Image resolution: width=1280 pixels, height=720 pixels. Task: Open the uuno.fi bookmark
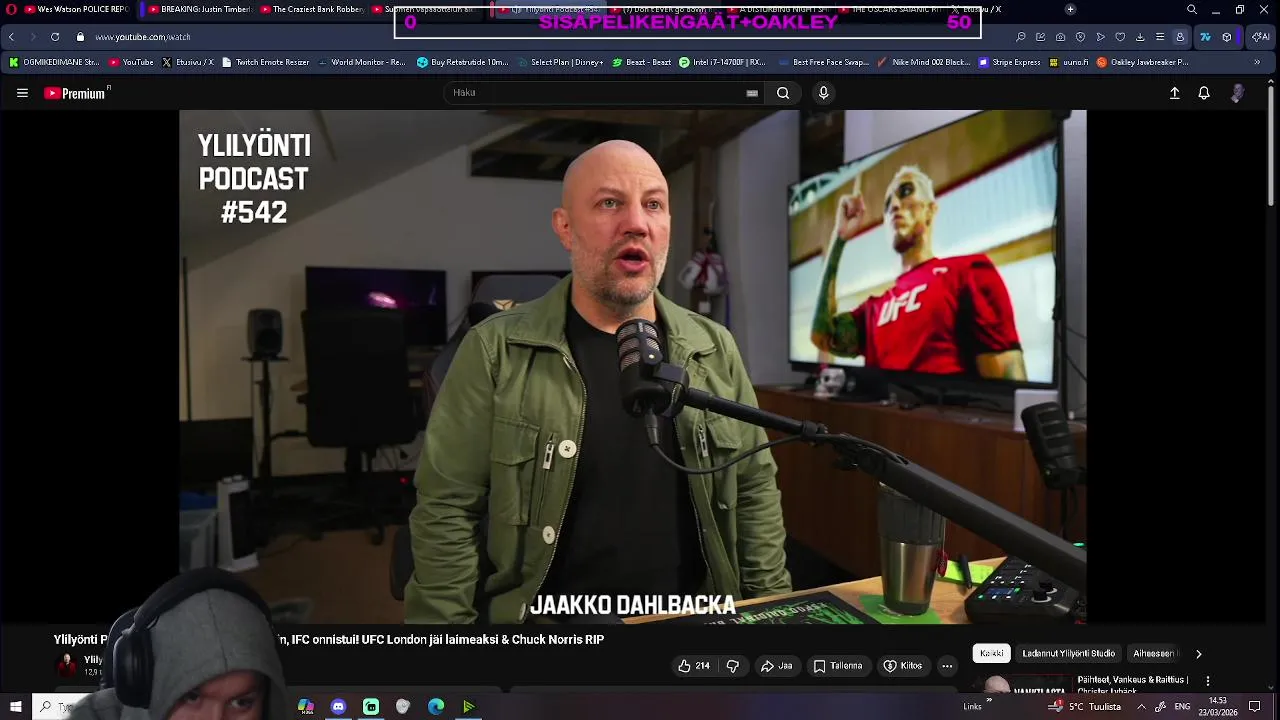(1068, 62)
